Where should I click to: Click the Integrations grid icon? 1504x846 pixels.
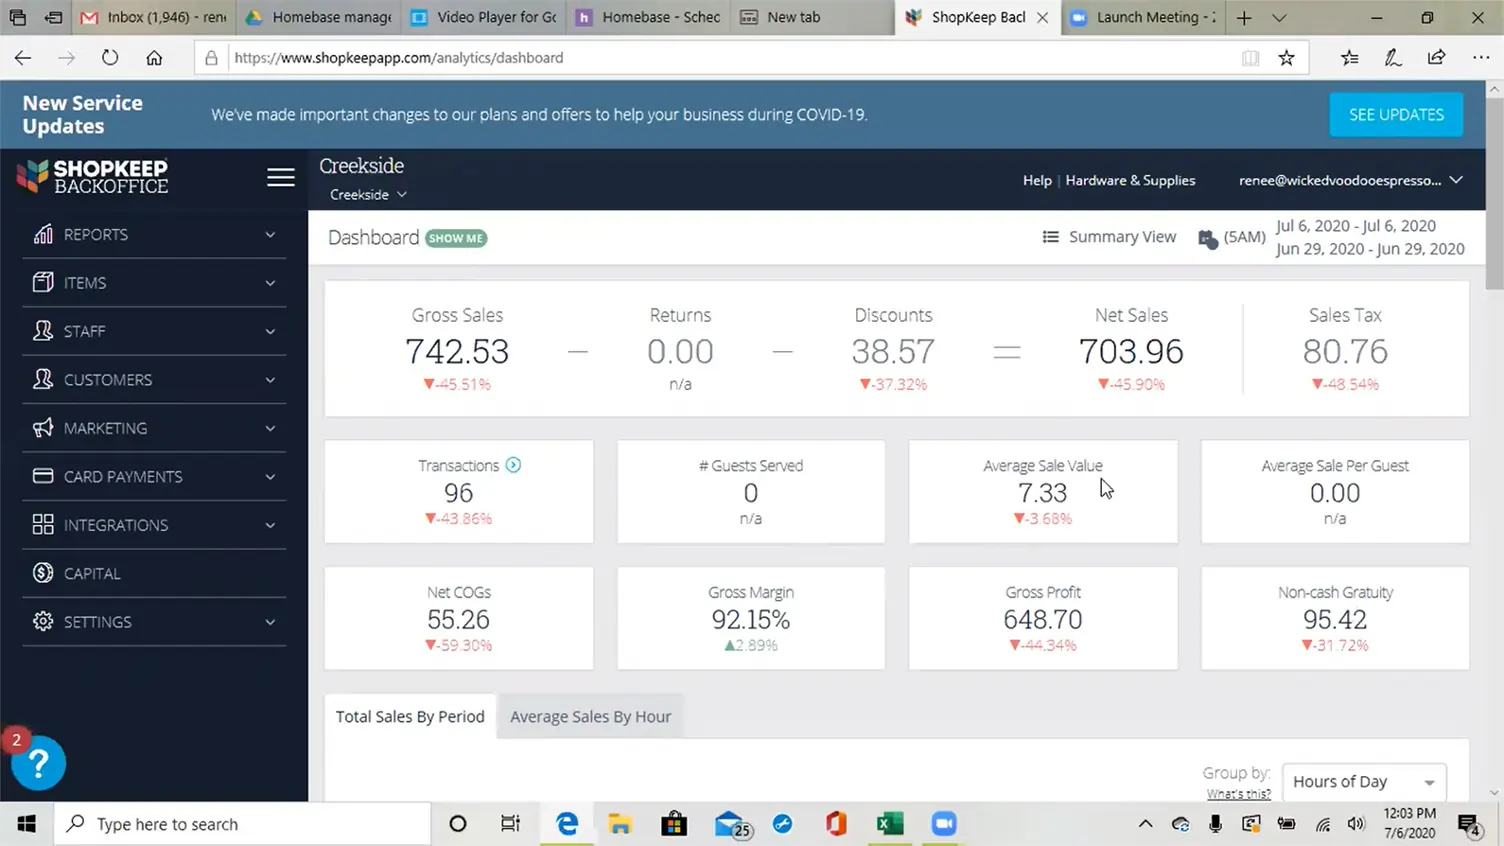click(43, 525)
